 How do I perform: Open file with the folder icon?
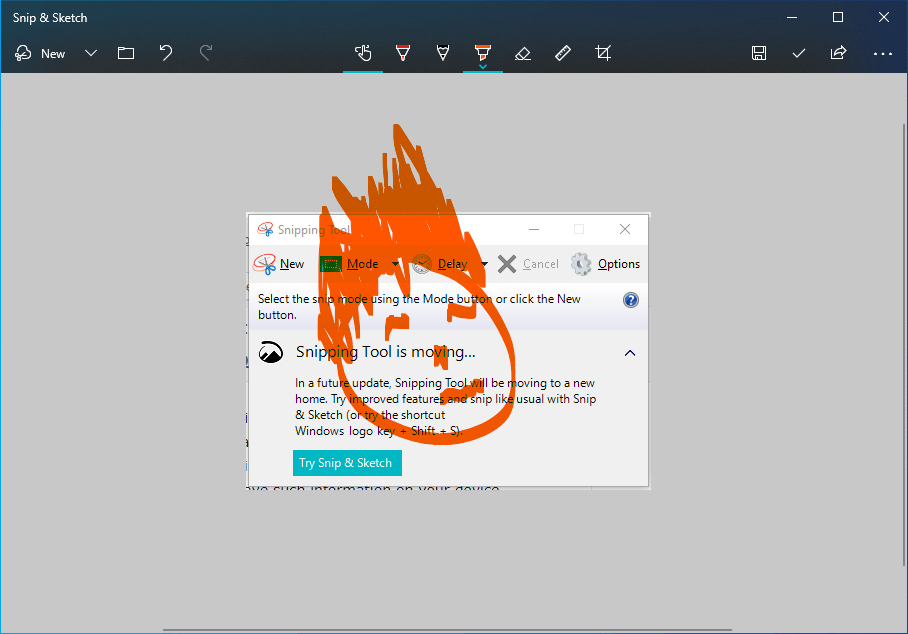(x=126, y=53)
